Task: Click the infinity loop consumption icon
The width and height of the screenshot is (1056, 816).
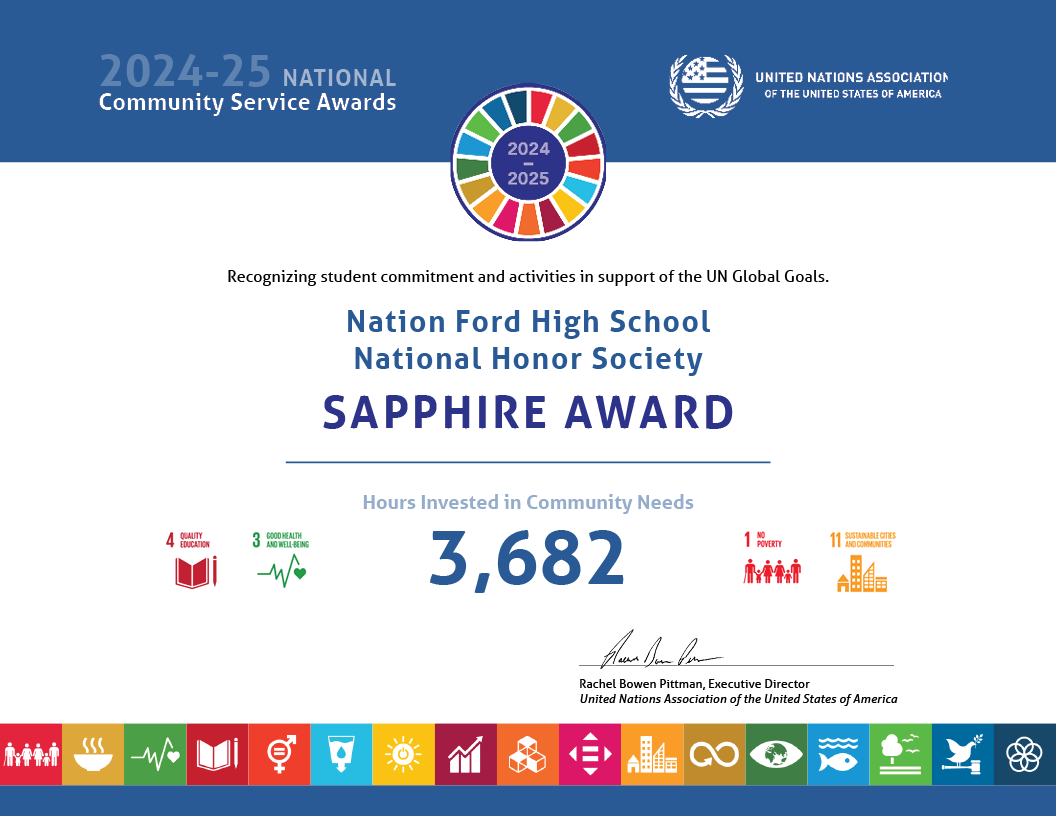Action: point(715,754)
